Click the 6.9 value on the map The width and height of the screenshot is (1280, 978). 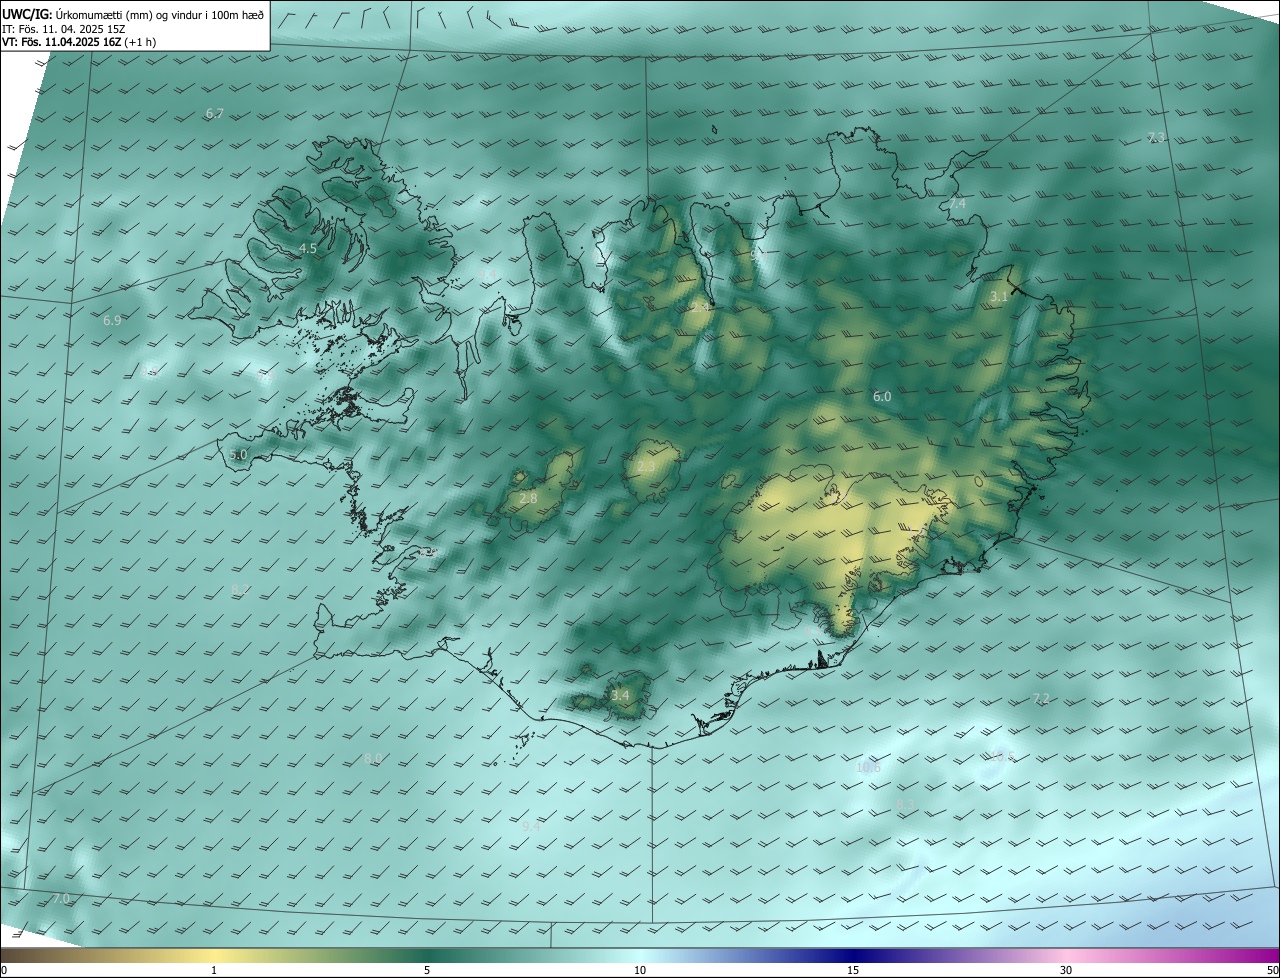click(x=112, y=321)
